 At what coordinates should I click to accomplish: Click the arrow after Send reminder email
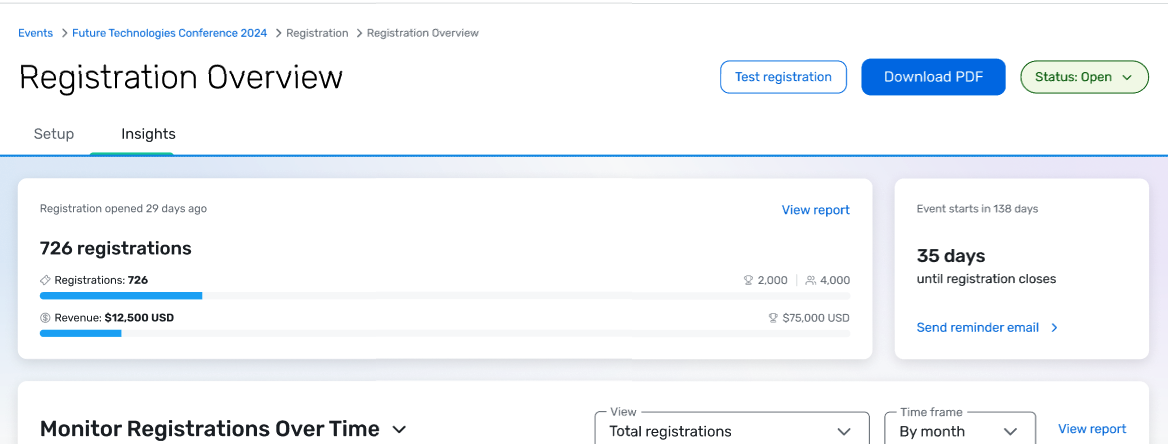pyautogui.click(x=1054, y=328)
